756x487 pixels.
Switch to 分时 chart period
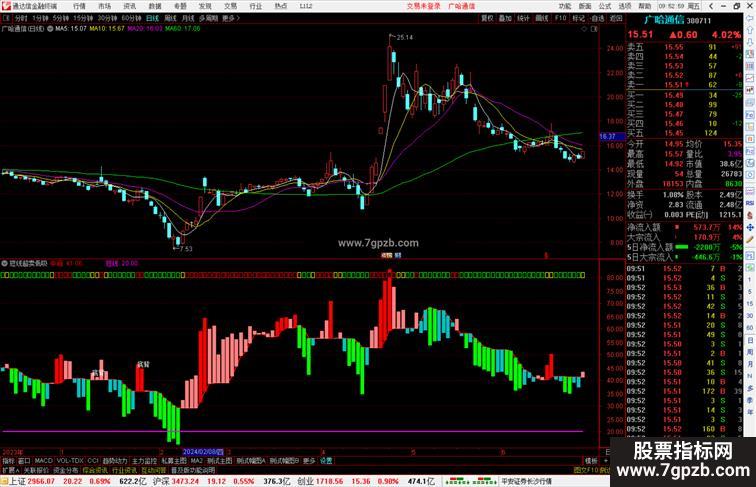tap(21, 18)
